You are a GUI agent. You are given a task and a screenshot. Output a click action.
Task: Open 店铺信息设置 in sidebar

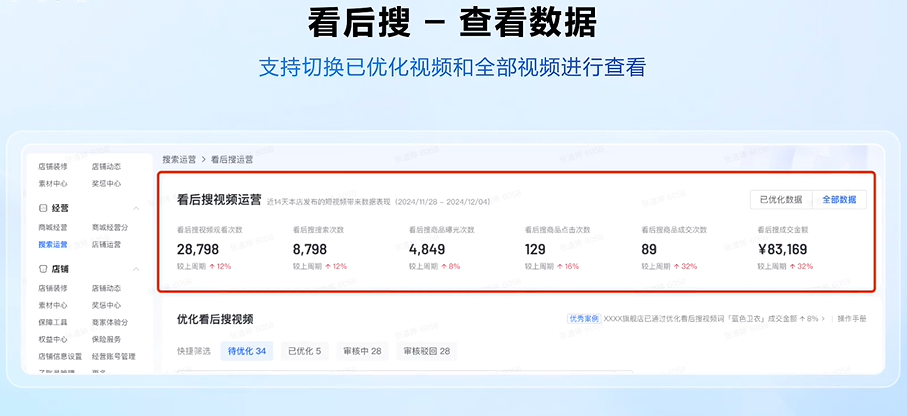click(x=59, y=356)
